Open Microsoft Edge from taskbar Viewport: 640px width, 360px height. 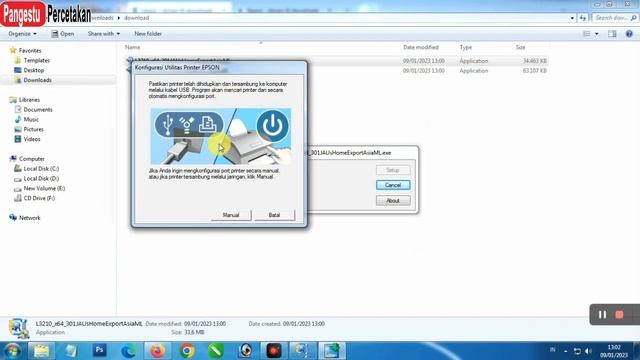(x=129, y=351)
